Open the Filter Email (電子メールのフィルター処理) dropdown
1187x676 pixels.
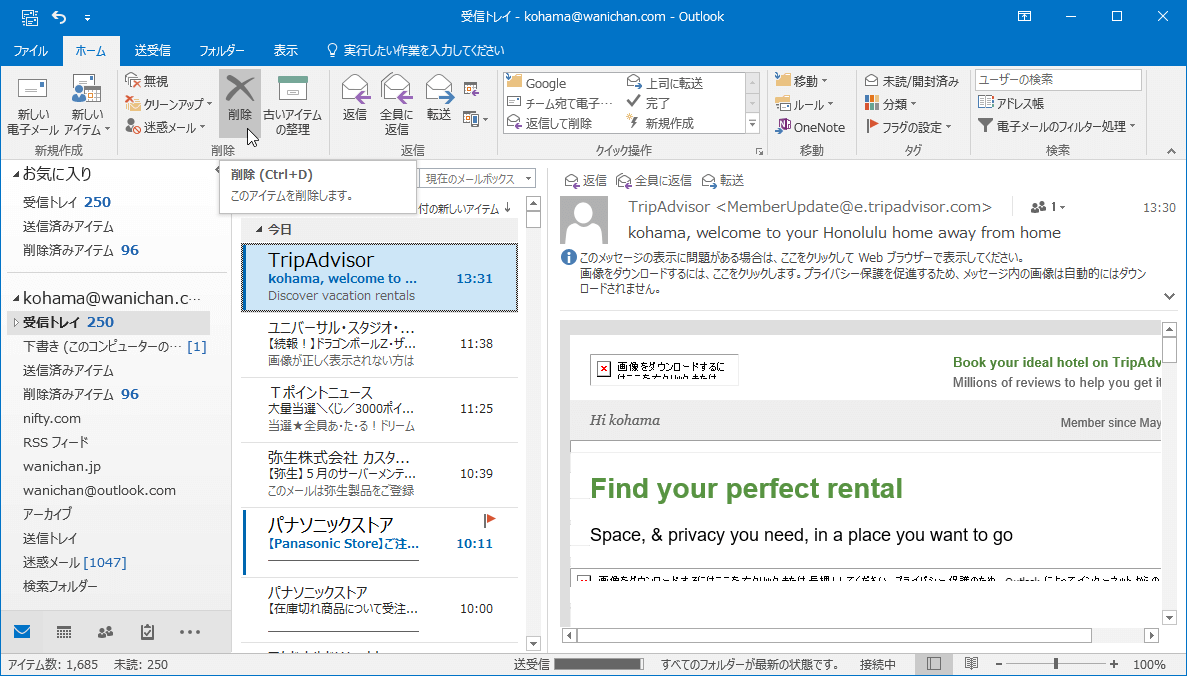tap(1057, 126)
